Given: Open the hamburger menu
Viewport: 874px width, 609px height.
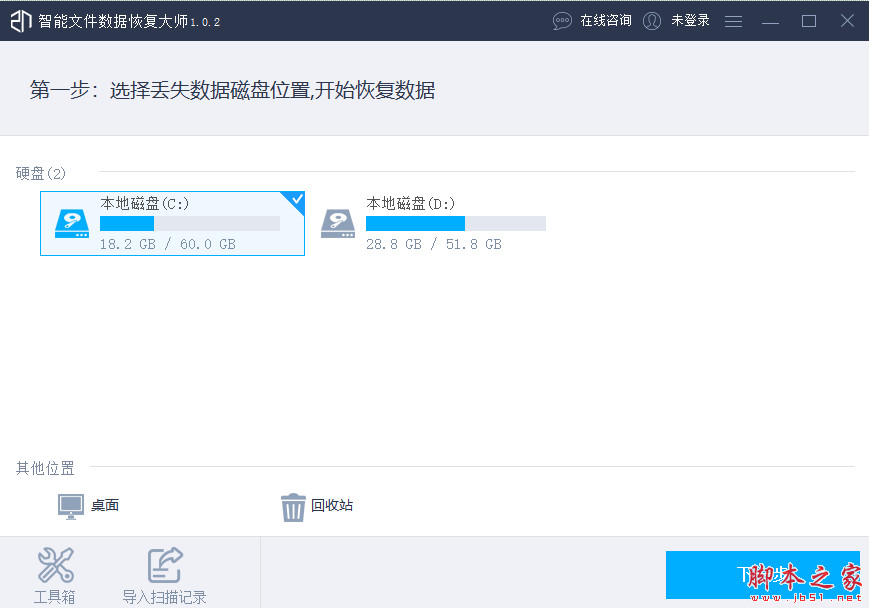Looking at the screenshot, I should coord(733,20).
